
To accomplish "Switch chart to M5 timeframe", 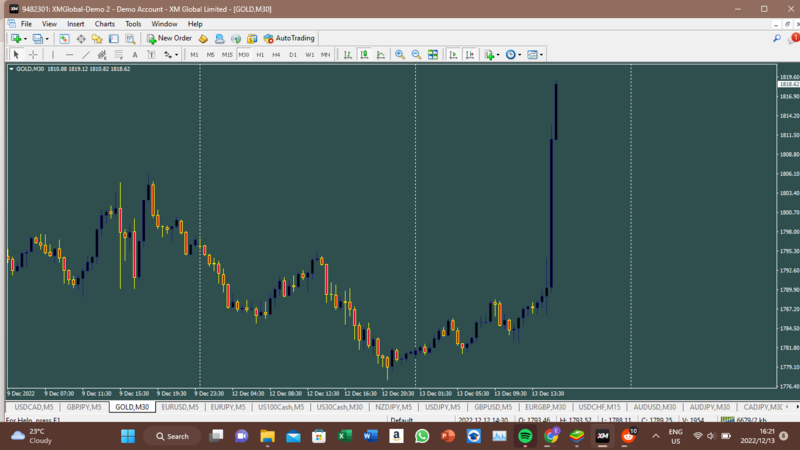I will 210,55.
